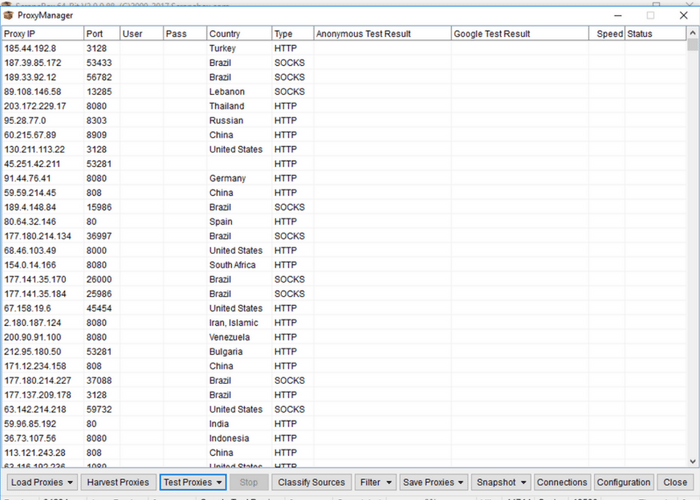700x500 pixels.
Task: Click the Connections button
Action: coord(562,482)
